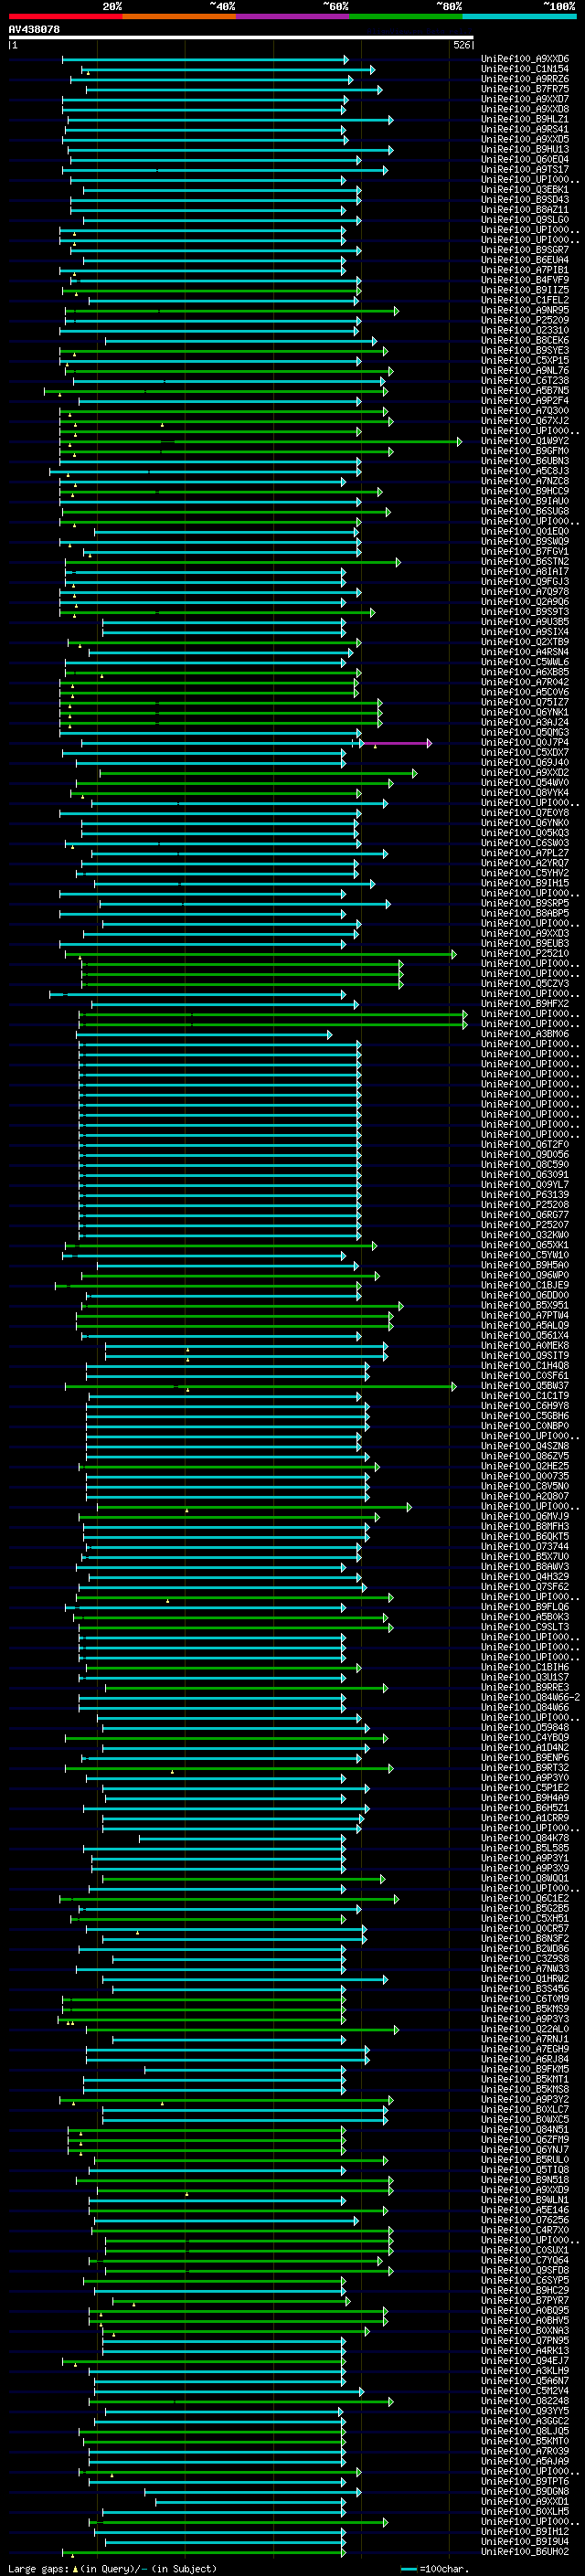
Task: Select the UniRef100_A9XXD8 label
Action: 525,109
